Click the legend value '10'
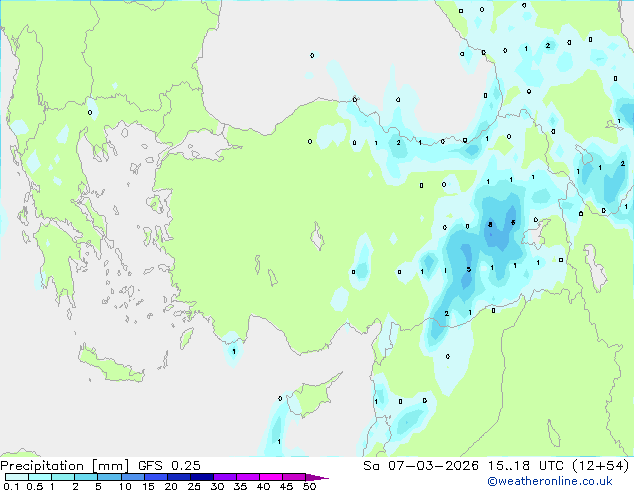This screenshot has width=634, height=490. [x=125, y=486]
